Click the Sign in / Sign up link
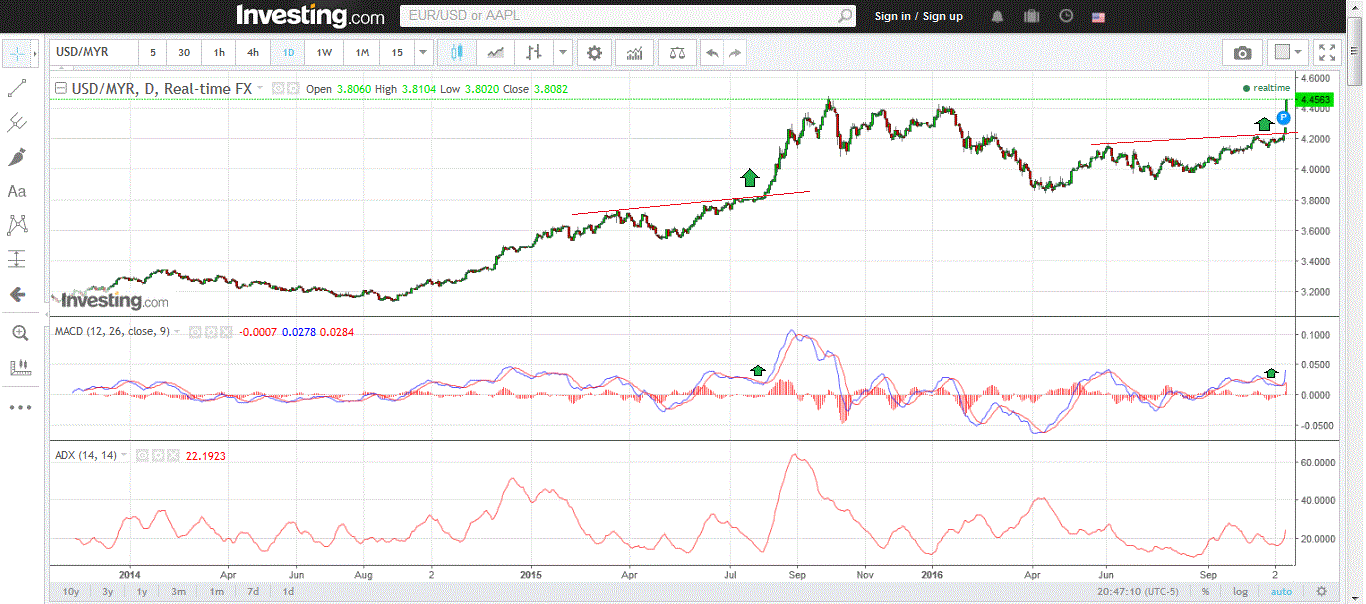 pyautogui.click(x=918, y=16)
